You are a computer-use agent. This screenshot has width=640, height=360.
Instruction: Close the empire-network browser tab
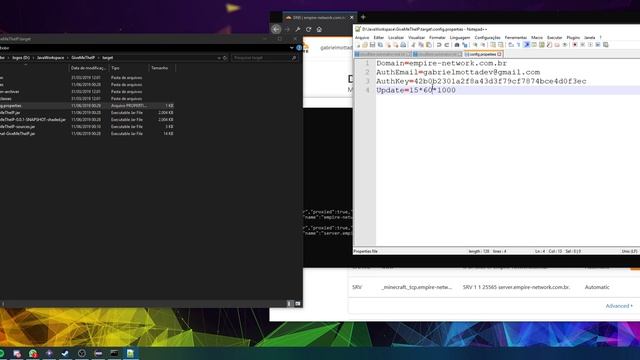click(x=351, y=18)
